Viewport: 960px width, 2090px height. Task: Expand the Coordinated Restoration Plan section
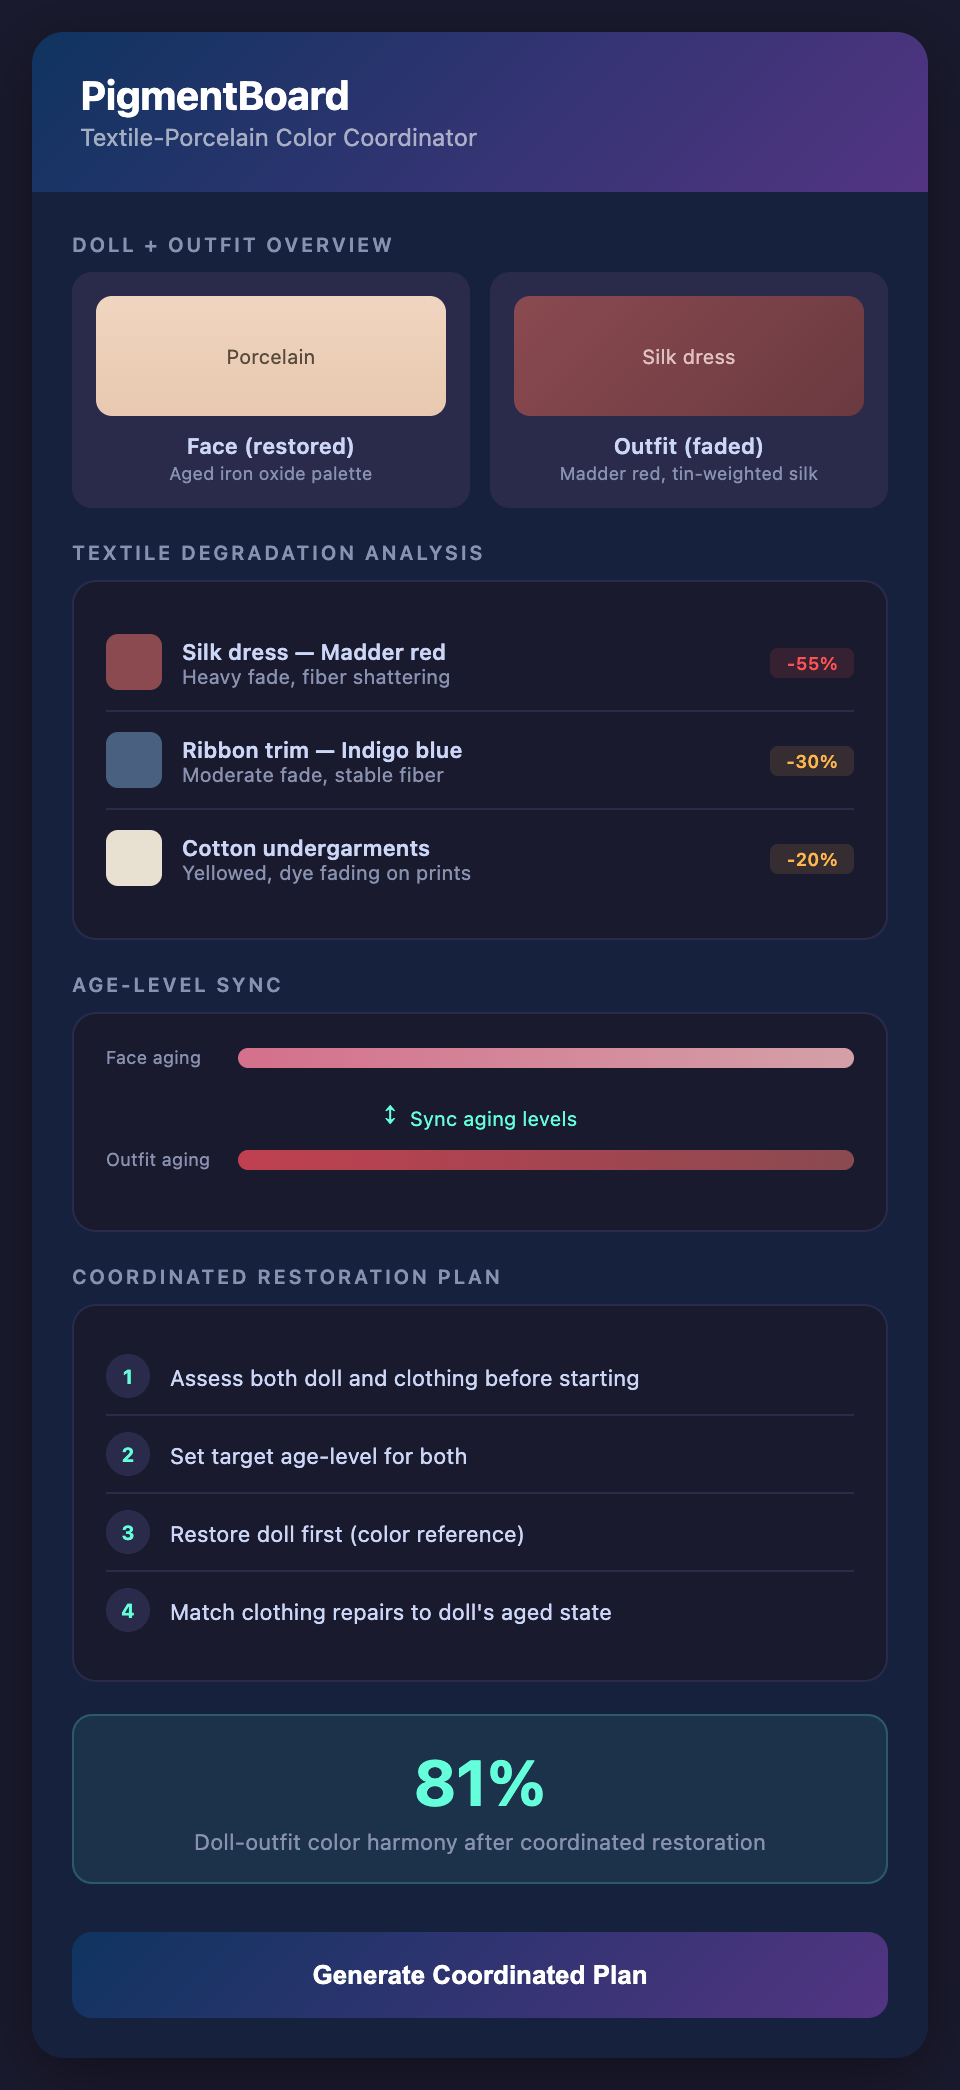click(286, 1276)
